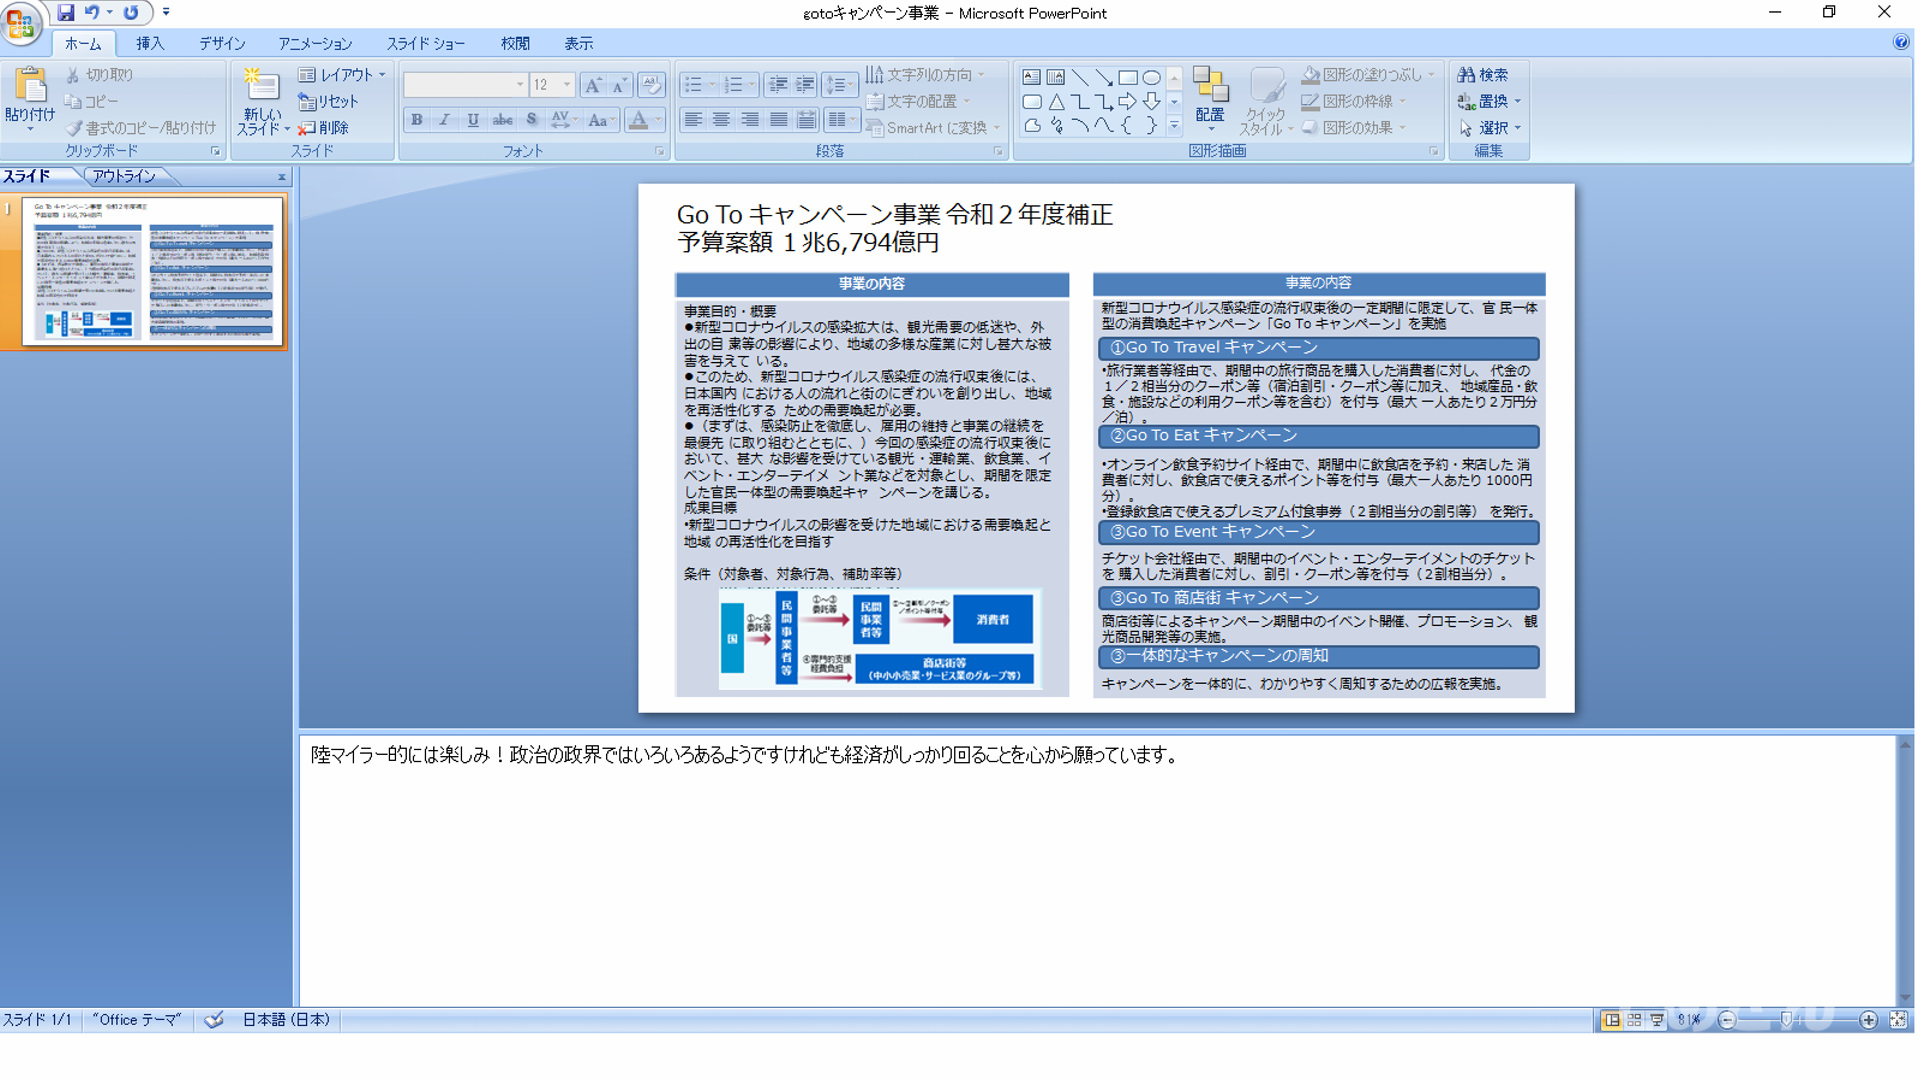Open the character spacing AV dropdown

[564, 120]
